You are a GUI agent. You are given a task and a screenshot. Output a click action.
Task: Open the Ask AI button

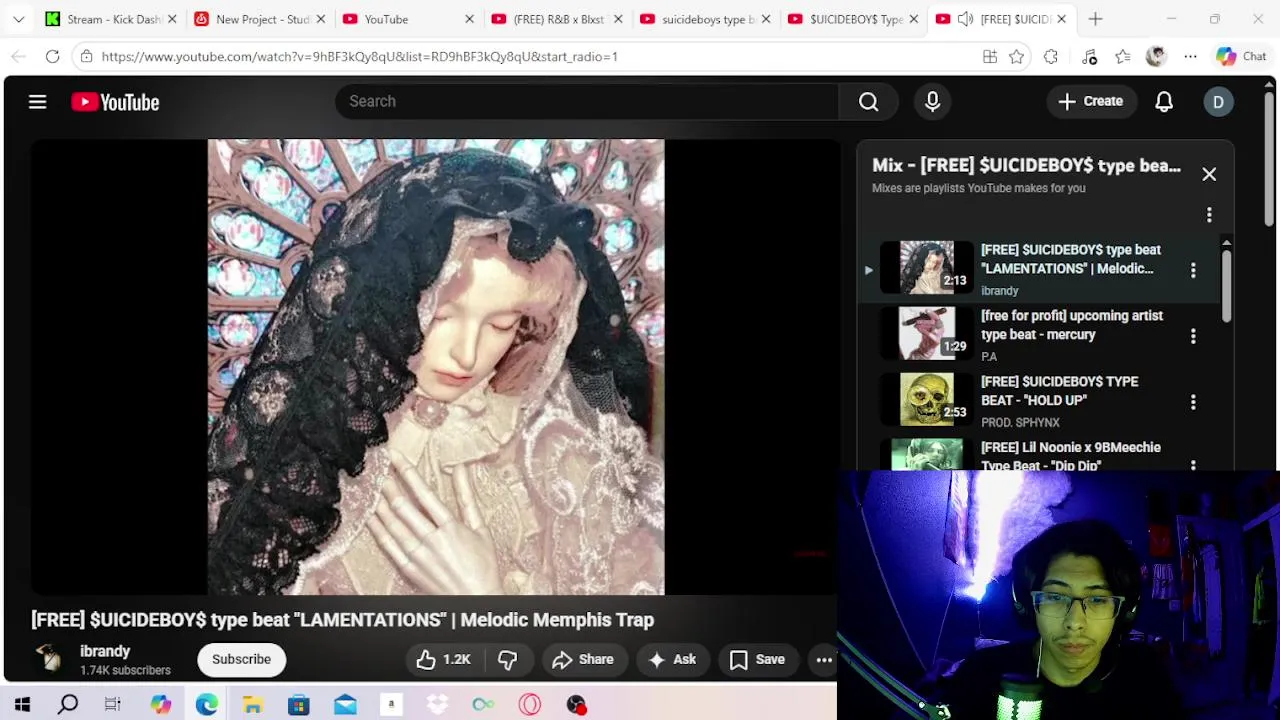pyautogui.click(x=672, y=659)
